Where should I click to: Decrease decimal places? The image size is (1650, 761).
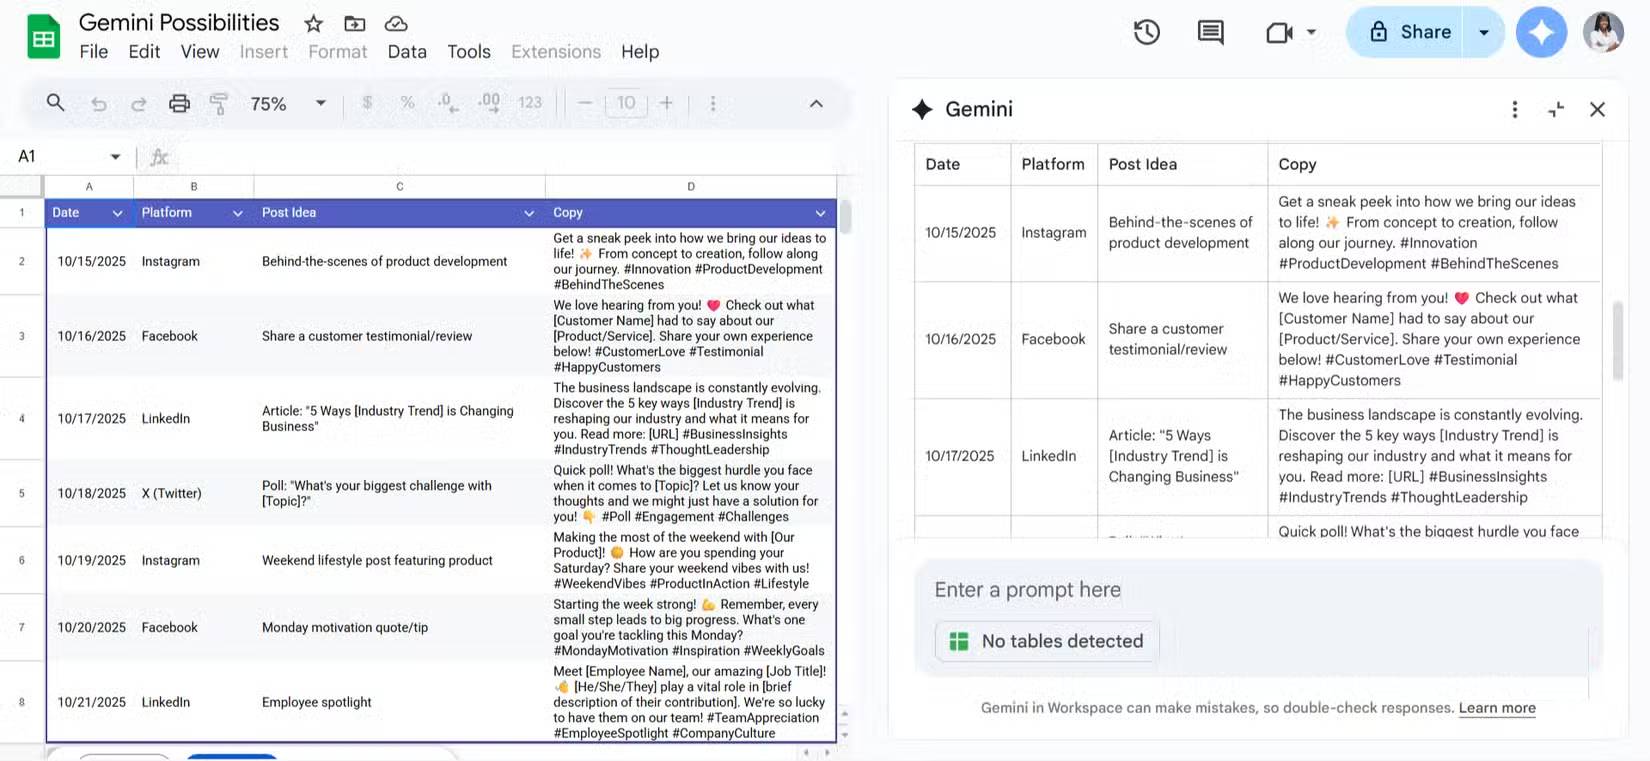pos(447,102)
